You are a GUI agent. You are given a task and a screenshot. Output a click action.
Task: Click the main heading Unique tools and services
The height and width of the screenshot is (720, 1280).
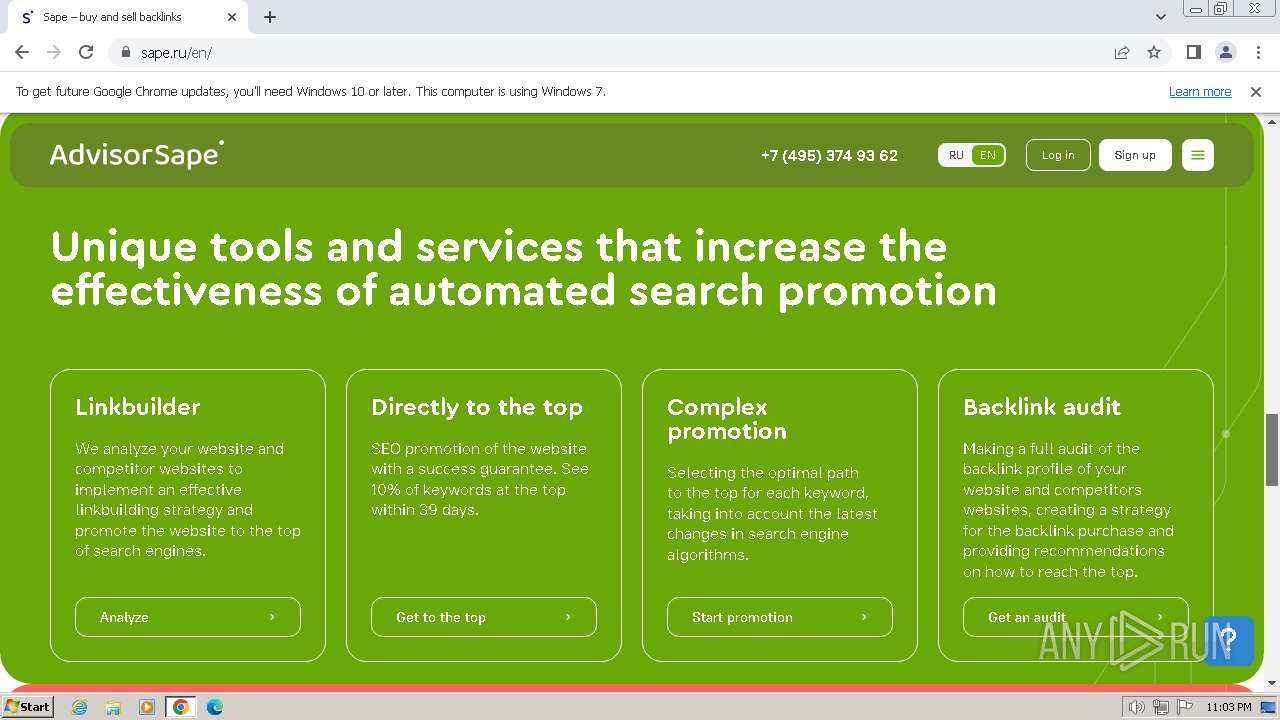point(524,268)
